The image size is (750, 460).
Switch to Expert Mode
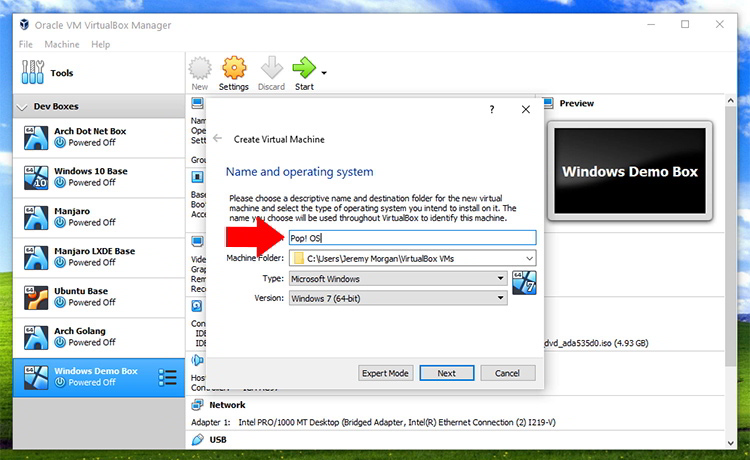385,373
